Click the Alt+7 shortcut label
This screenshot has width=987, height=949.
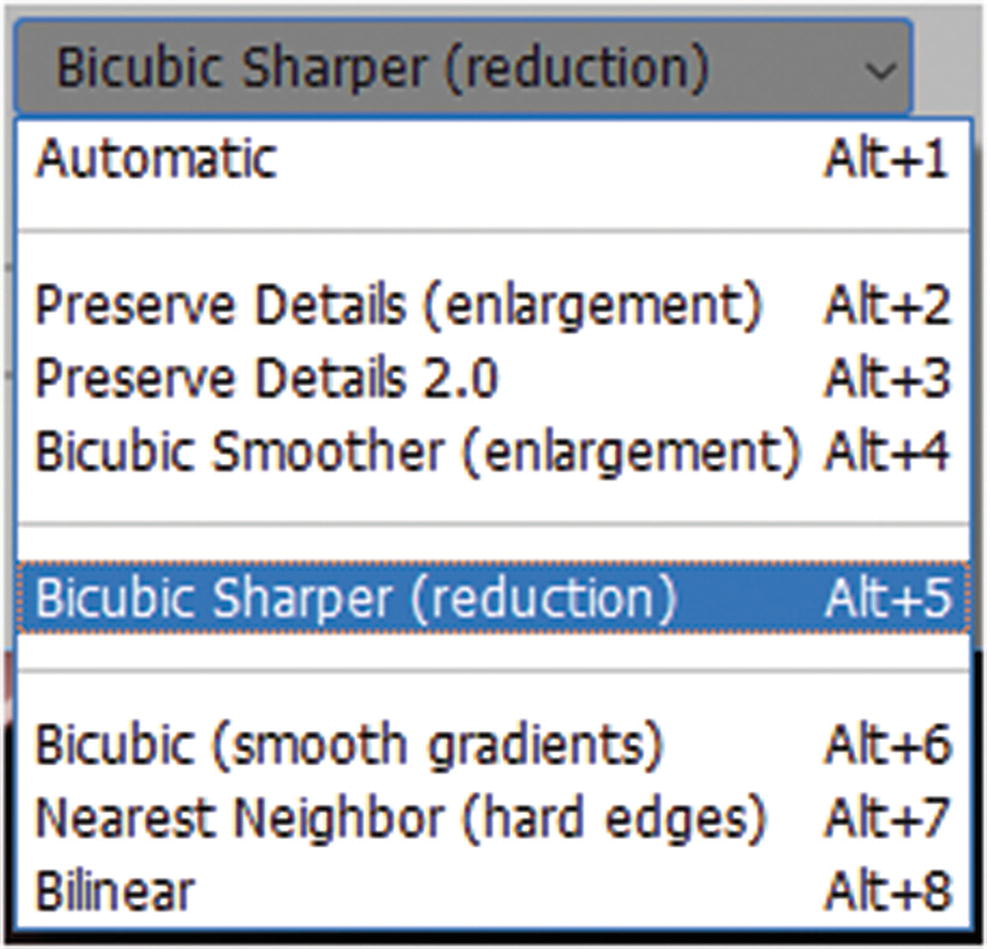coord(886,818)
